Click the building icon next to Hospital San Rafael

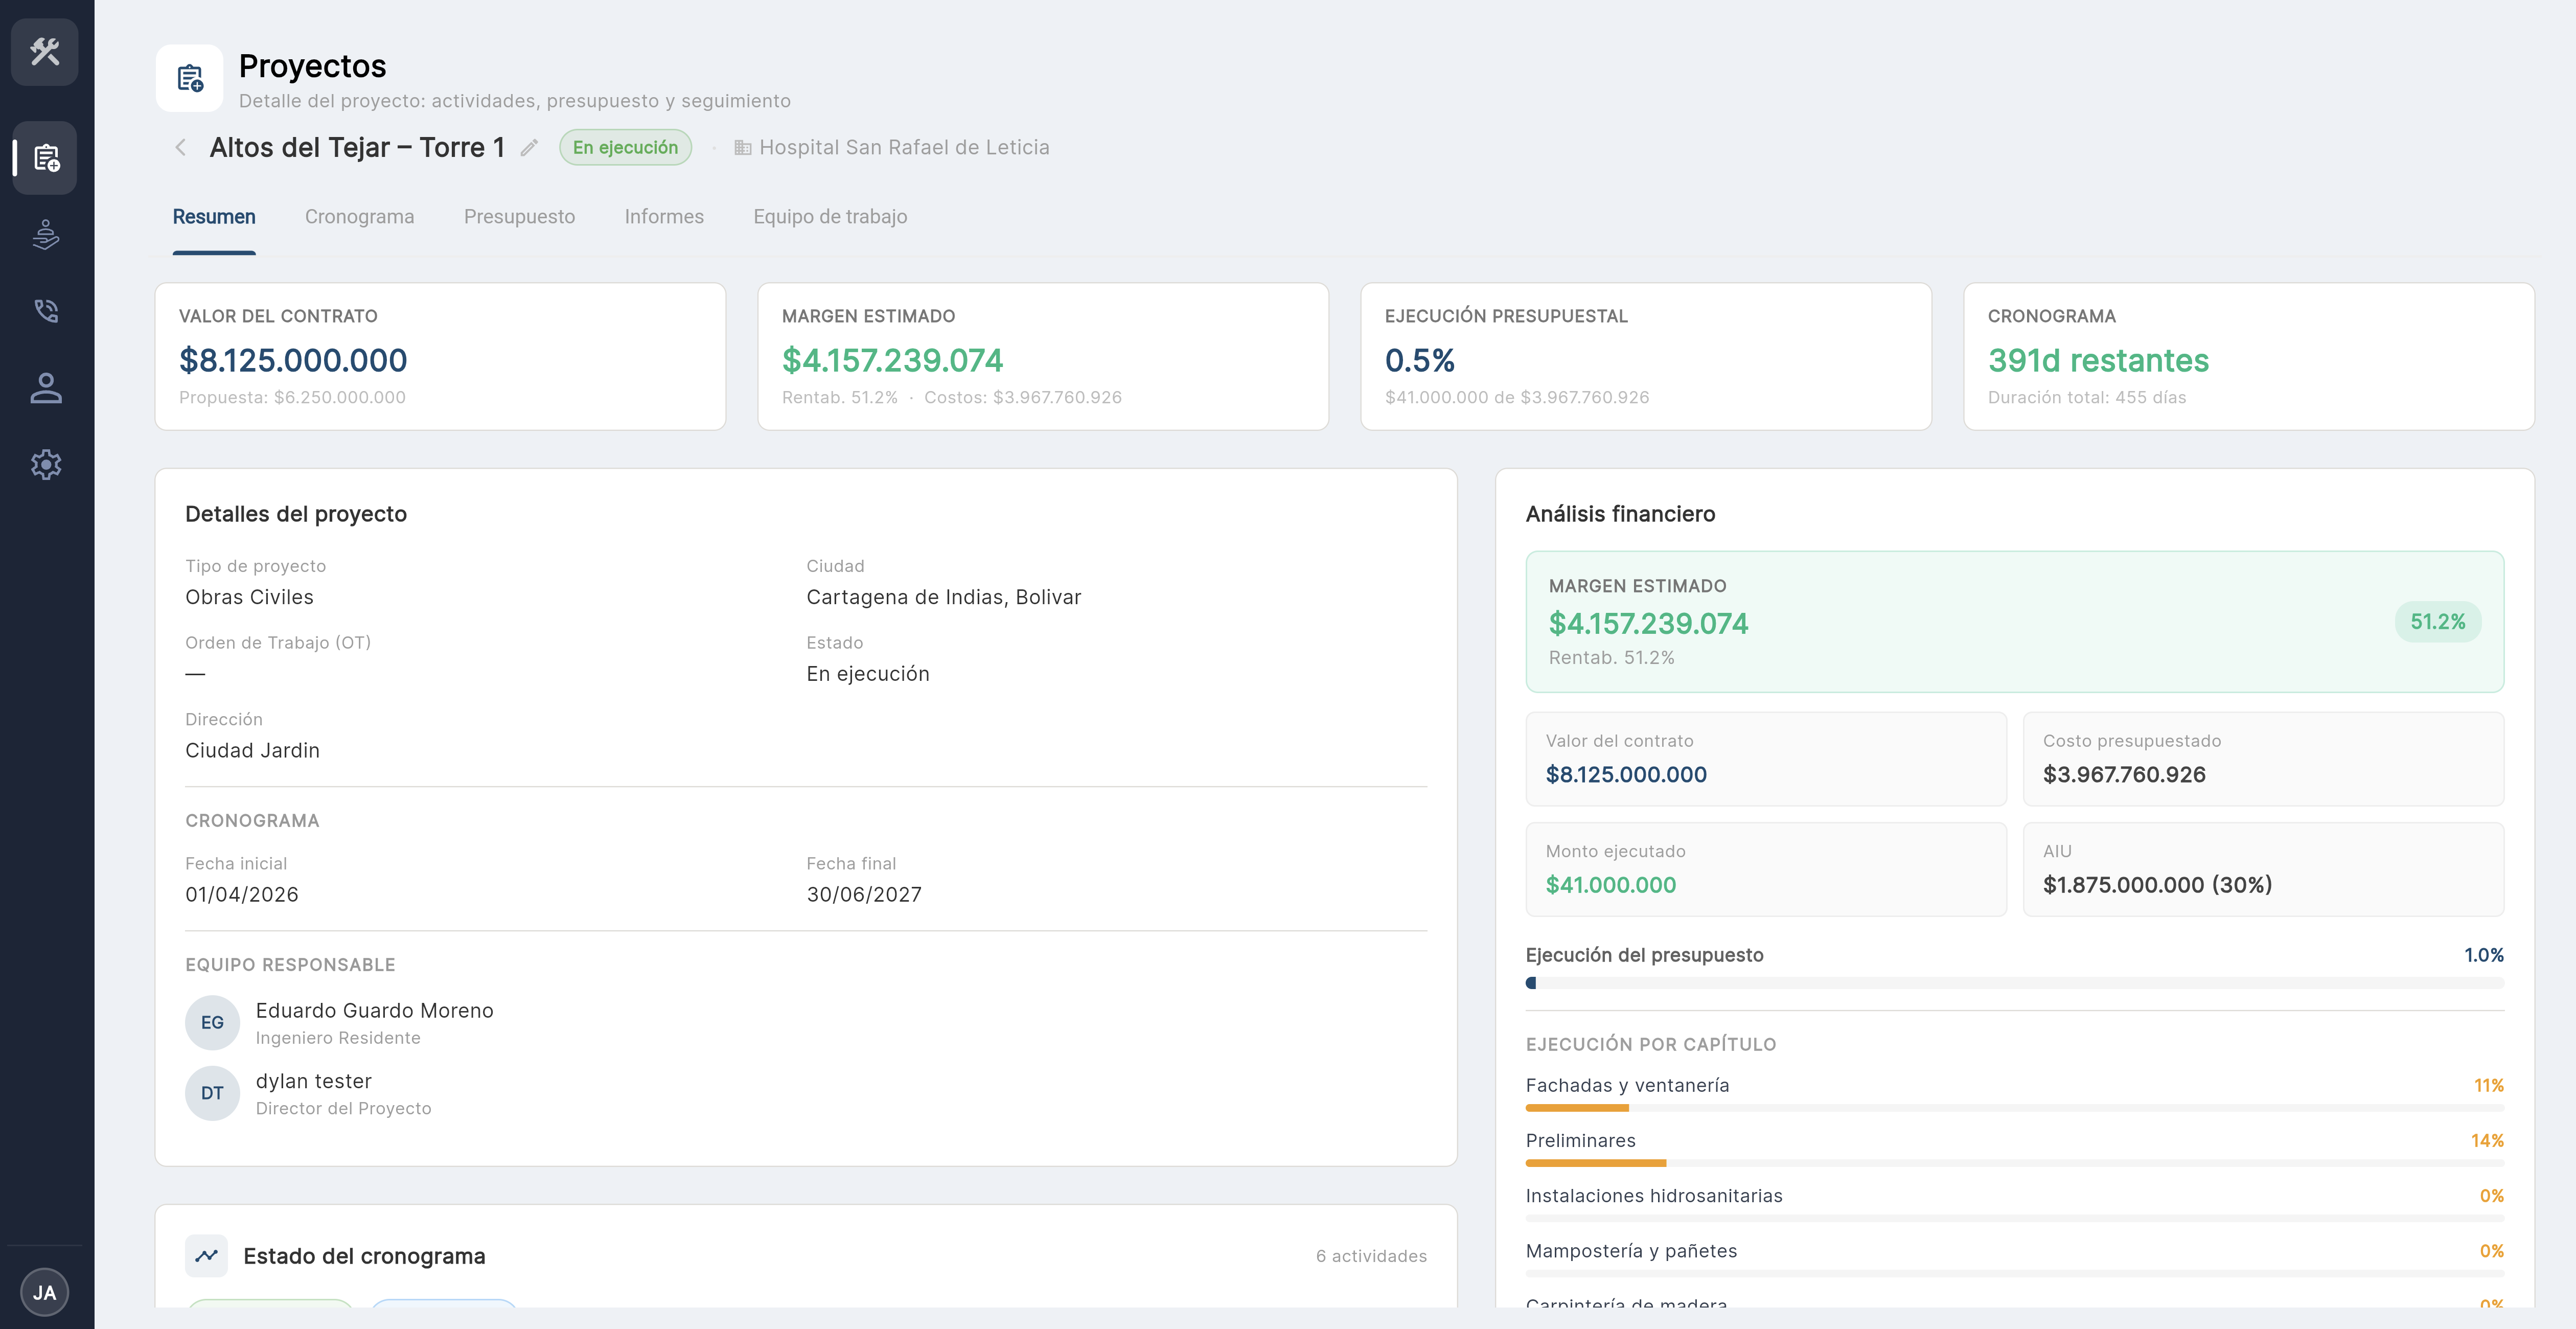coord(743,148)
